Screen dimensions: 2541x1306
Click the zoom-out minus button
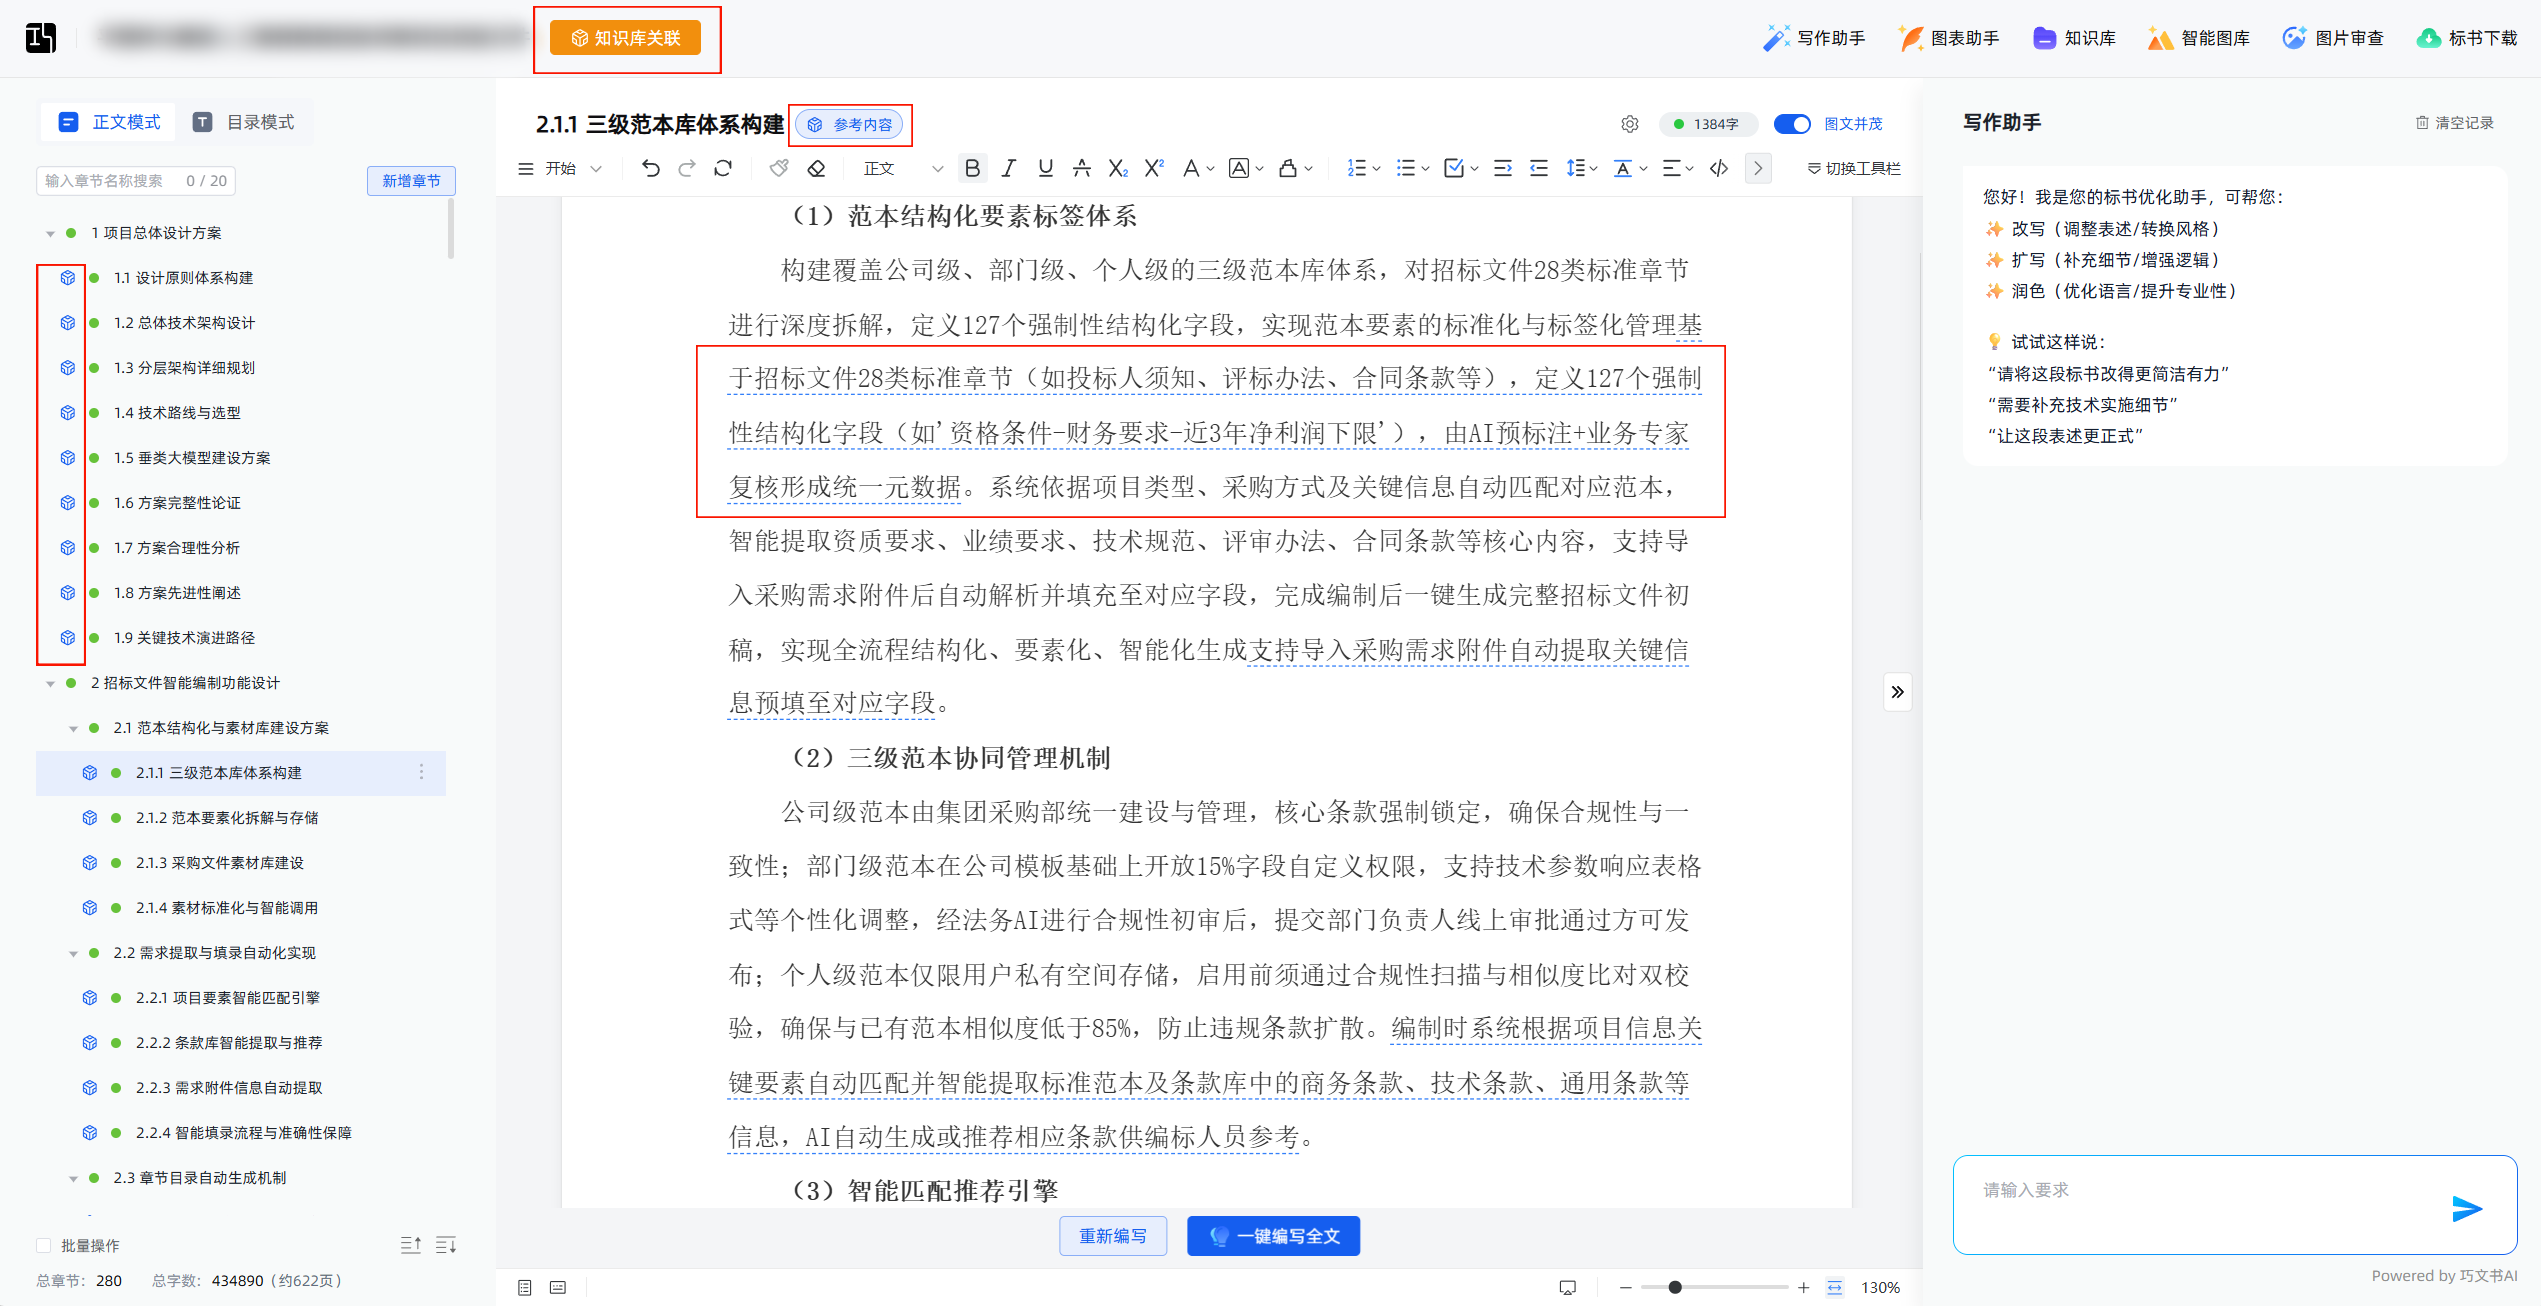coord(1626,1287)
